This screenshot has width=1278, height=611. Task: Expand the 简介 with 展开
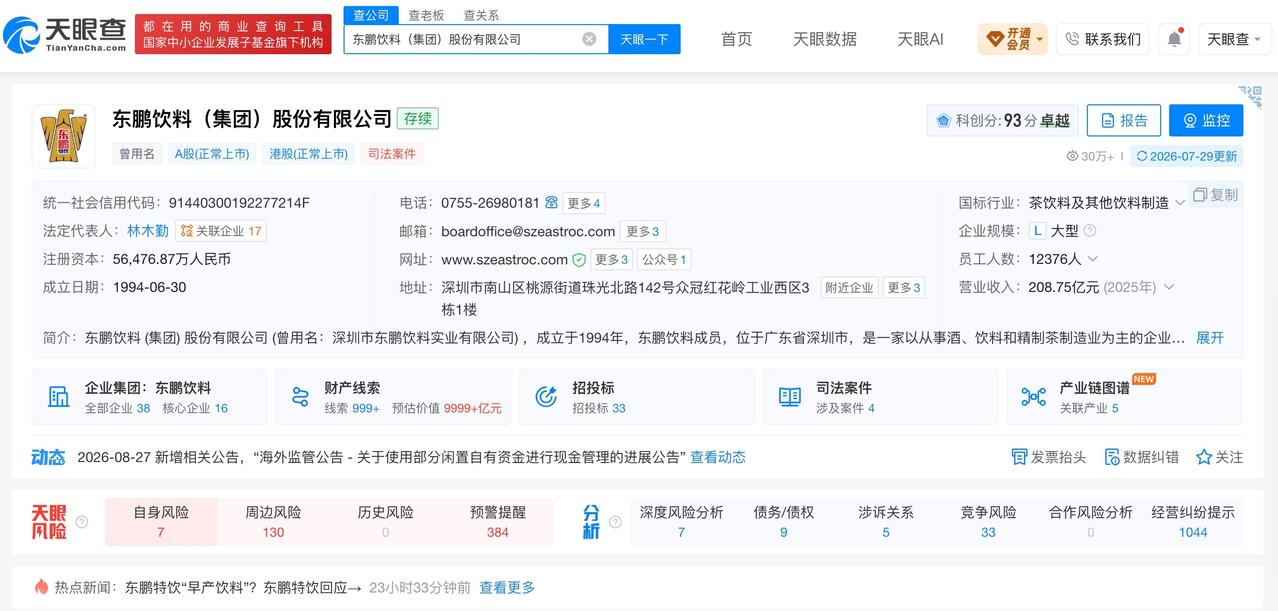tap(1210, 338)
